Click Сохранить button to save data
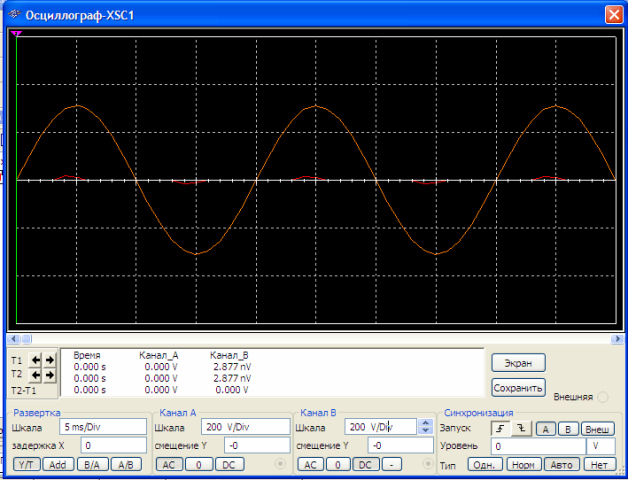Image resolution: width=628 pixels, height=480 pixels. (x=518, y=388)
